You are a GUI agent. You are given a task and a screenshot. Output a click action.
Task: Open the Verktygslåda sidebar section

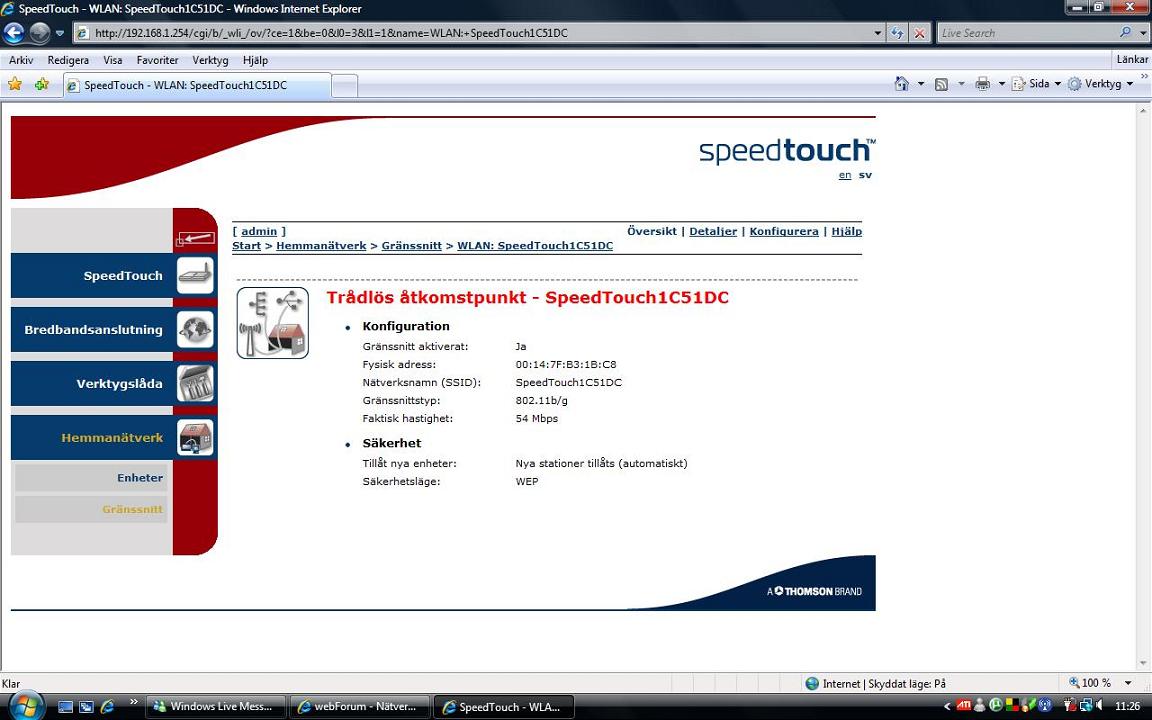pyautogui.click(x=93, y=384)
